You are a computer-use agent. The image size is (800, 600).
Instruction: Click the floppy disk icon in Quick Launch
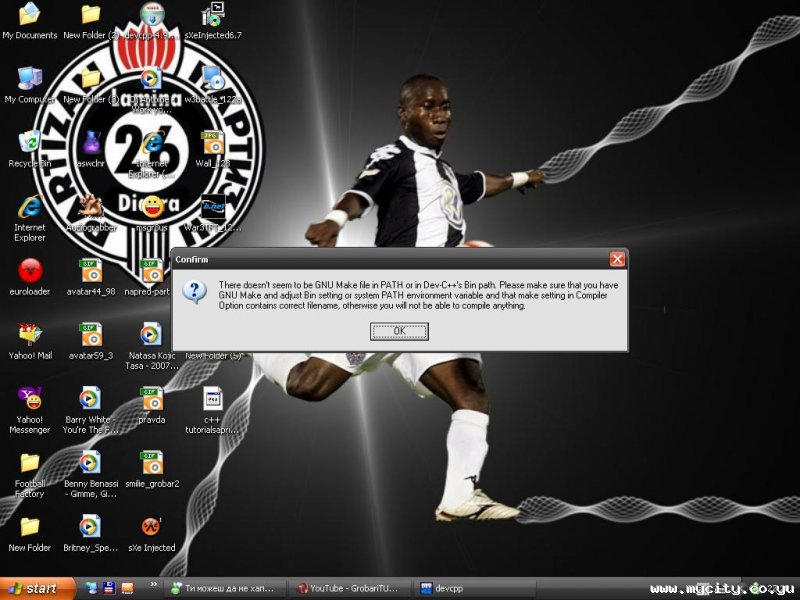tap(109, 588)
